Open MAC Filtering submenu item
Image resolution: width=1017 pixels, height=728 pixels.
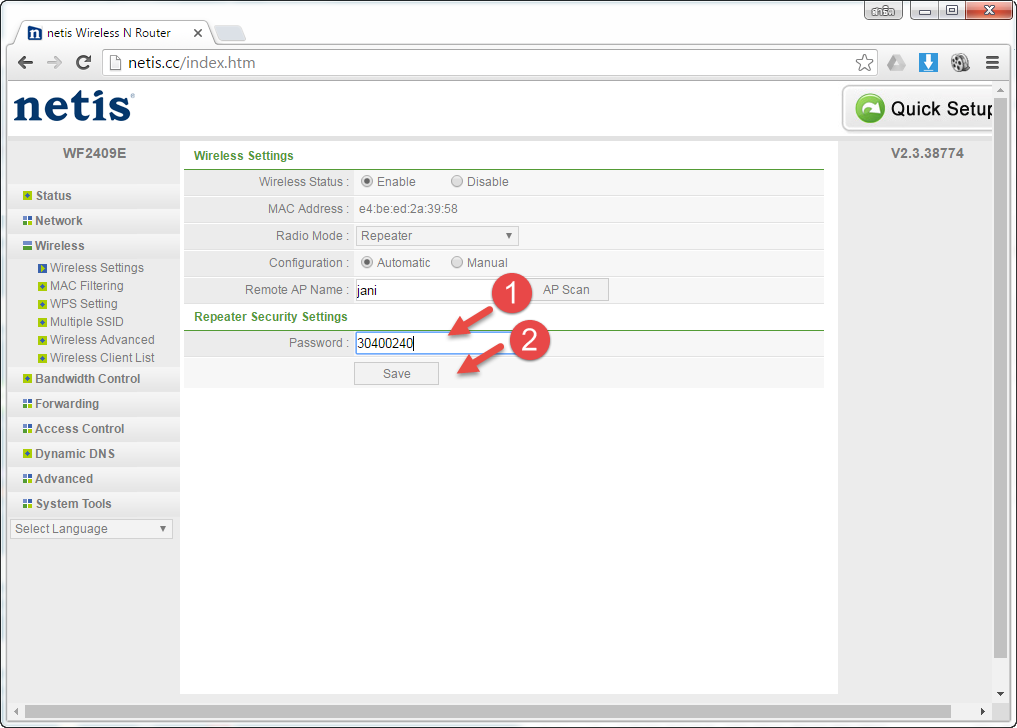[86, 285]
